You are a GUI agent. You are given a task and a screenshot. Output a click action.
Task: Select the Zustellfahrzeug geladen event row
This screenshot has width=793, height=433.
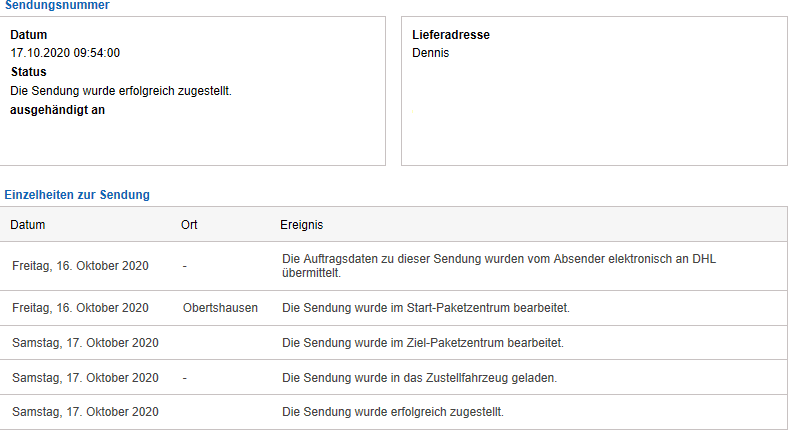tap(420, 378)
